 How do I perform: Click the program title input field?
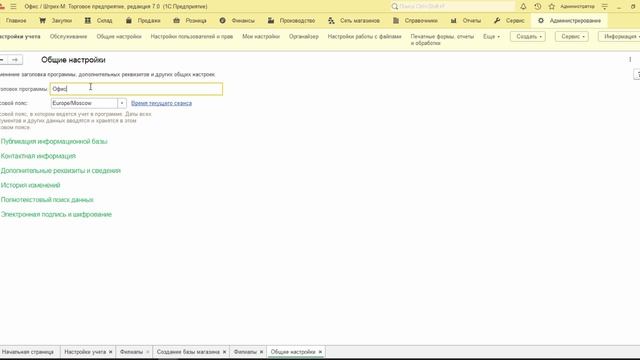click(x=136, y=89)
